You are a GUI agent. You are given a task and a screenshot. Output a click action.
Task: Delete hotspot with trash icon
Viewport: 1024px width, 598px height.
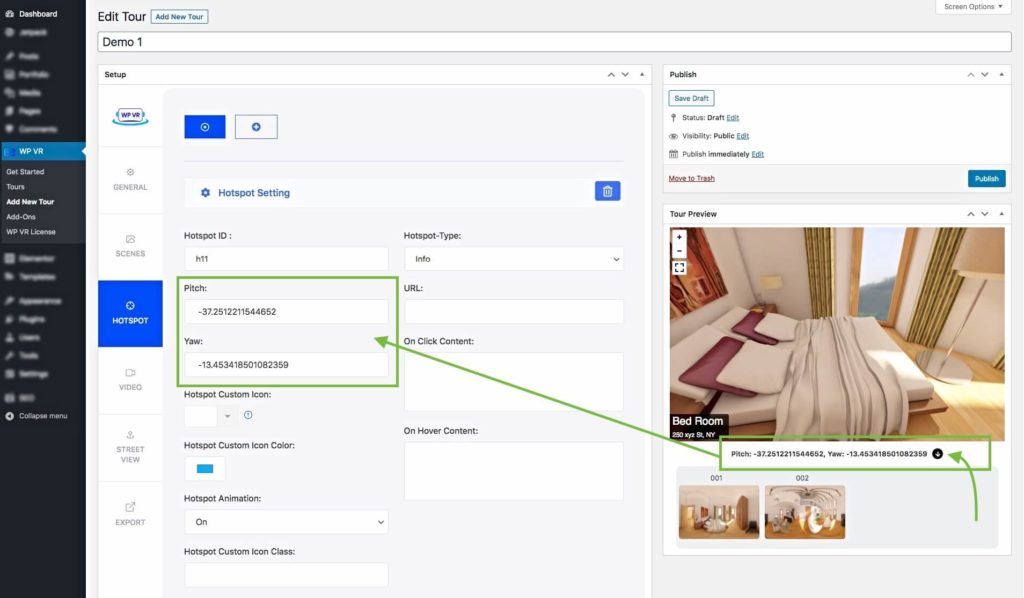click(607, 191)
